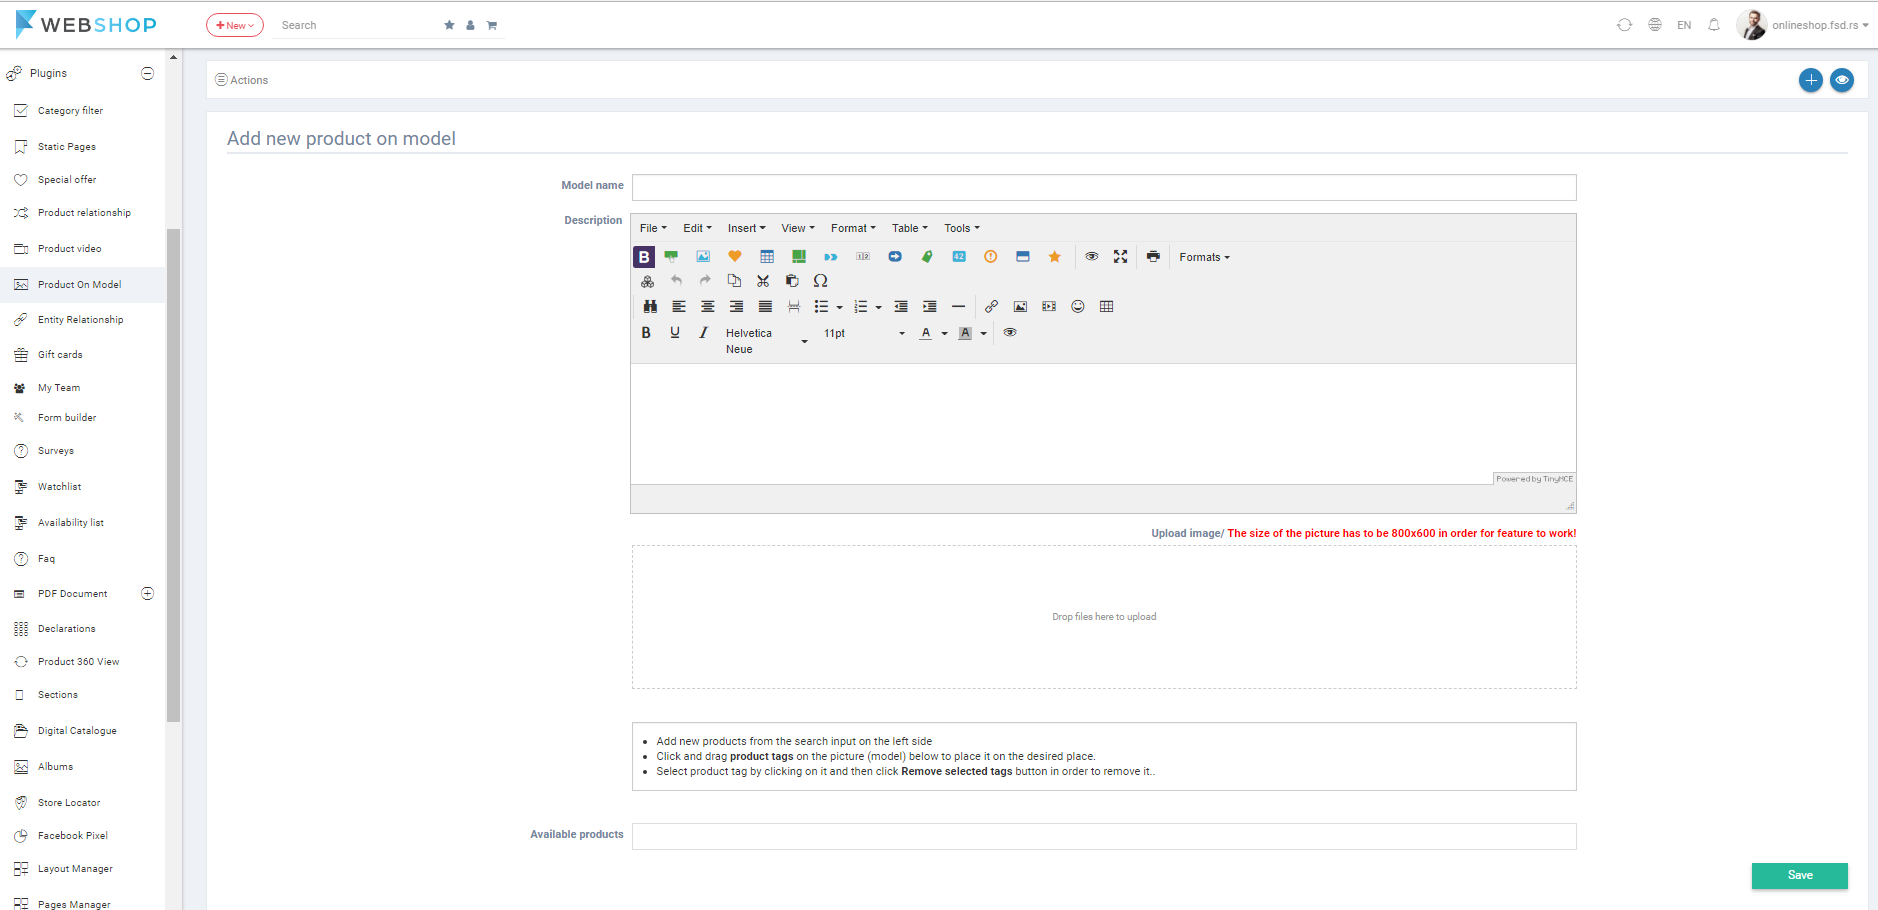
Task: Open find and replace binoculars icon
Action: coord(650,307)
